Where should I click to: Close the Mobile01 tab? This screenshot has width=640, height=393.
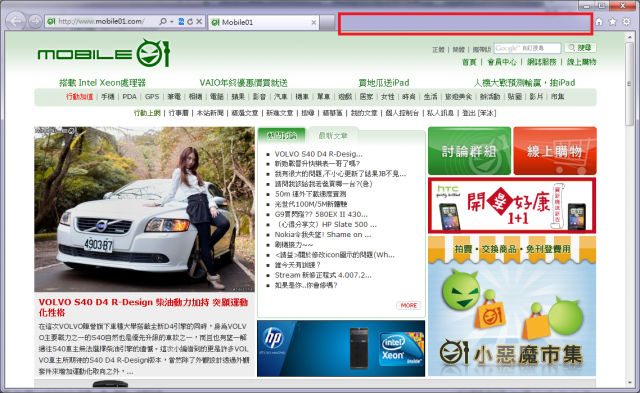(313, 22)
